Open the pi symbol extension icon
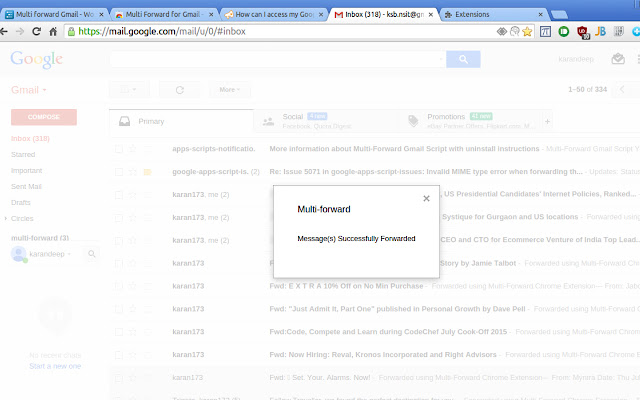The height and width of the screenshot is (400, 640). coord(545,31)
